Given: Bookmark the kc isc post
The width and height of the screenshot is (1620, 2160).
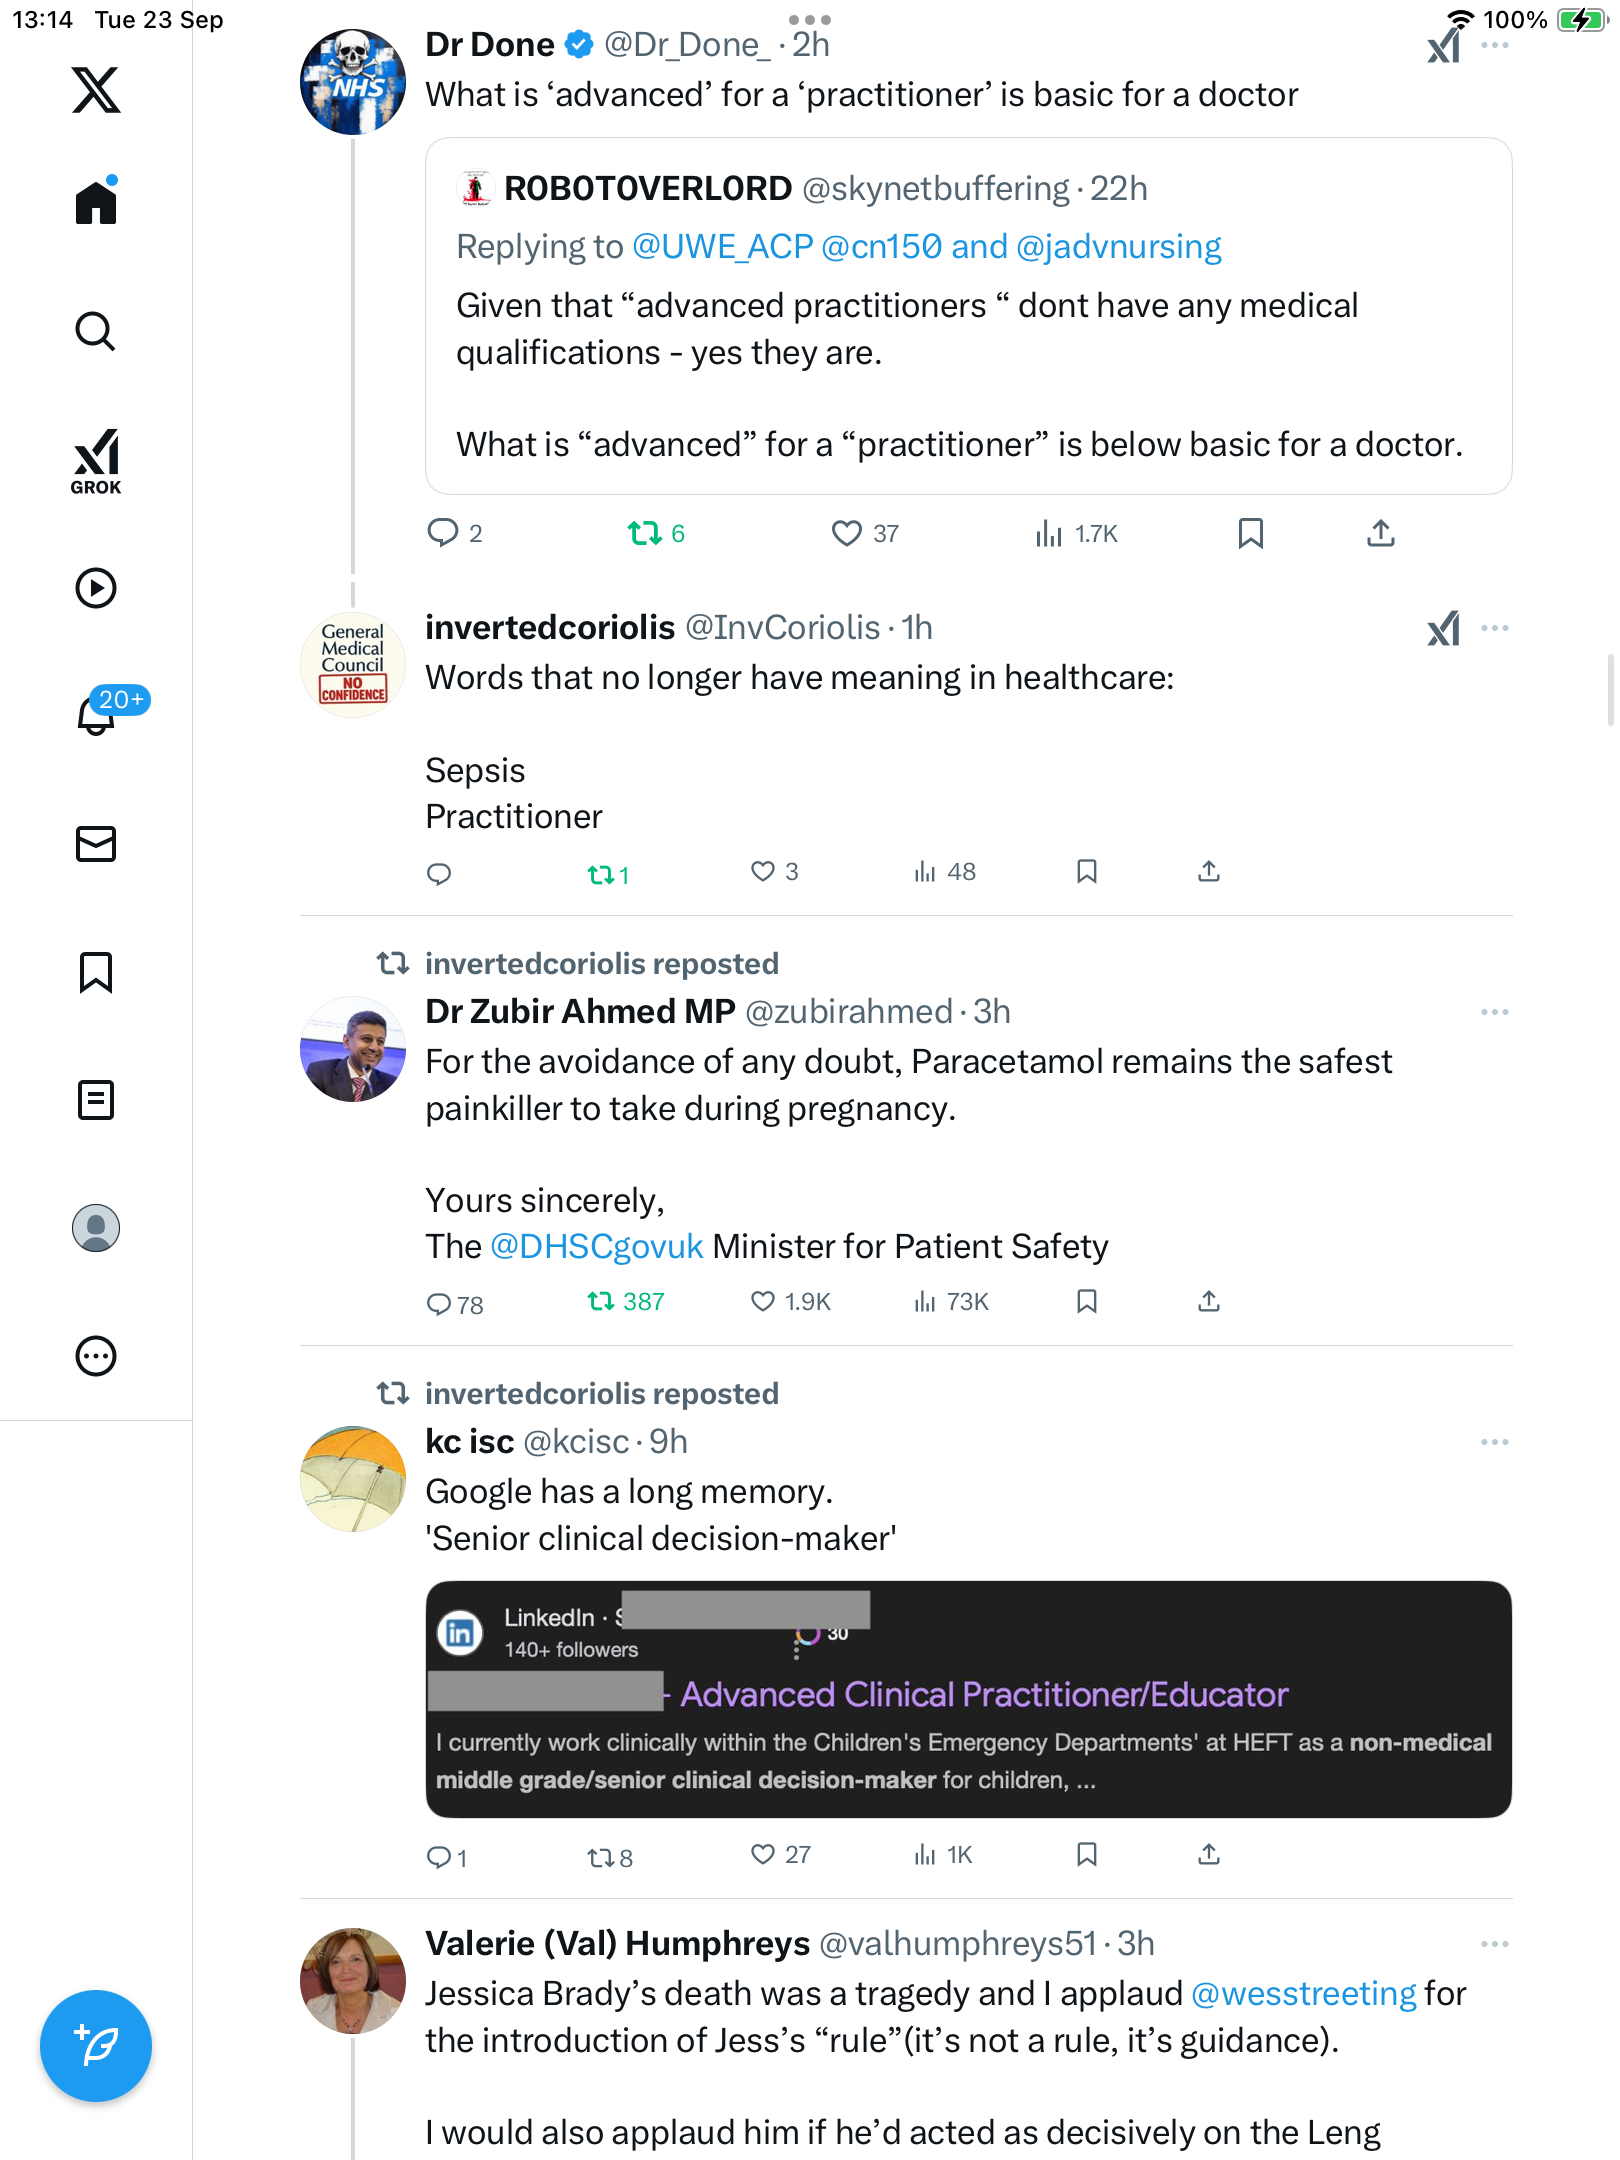Looking at the screenshot, I should 1087,1855.
